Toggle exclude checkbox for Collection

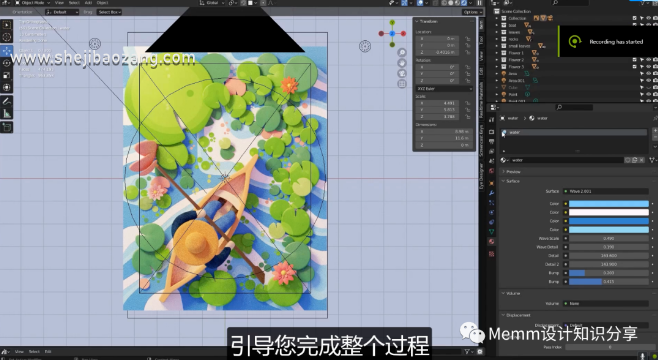(634, 18)
